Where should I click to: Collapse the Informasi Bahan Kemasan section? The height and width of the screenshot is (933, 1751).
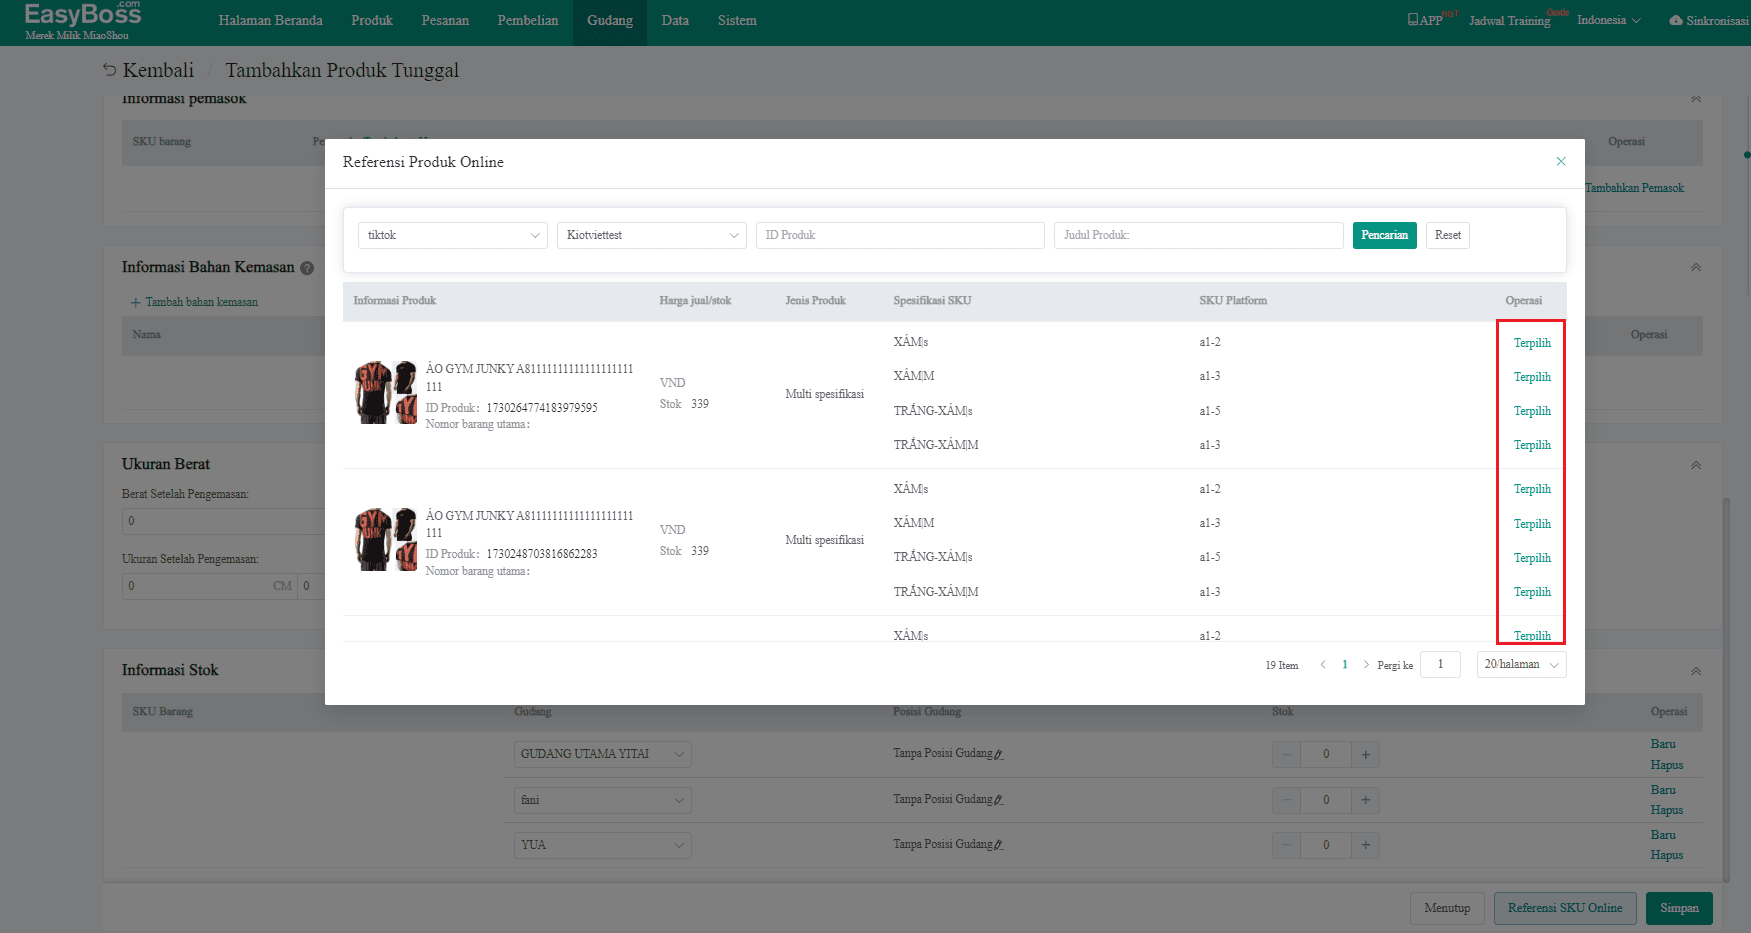click(1696, 268)
